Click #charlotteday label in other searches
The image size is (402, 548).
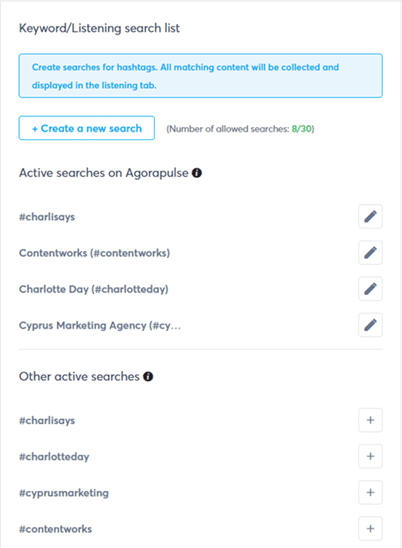(x=54, y=457)
